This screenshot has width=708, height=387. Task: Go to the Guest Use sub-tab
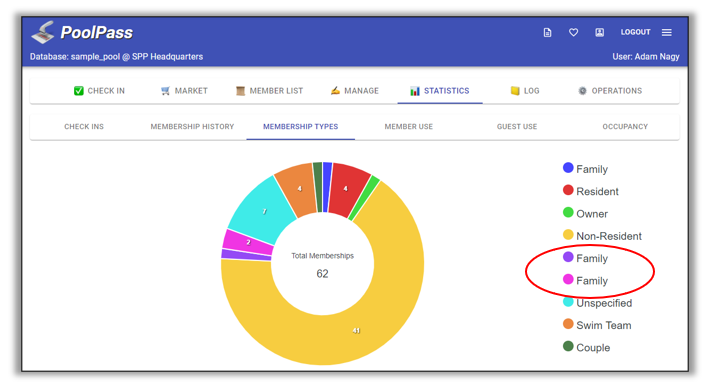click(x=517, y=127)
